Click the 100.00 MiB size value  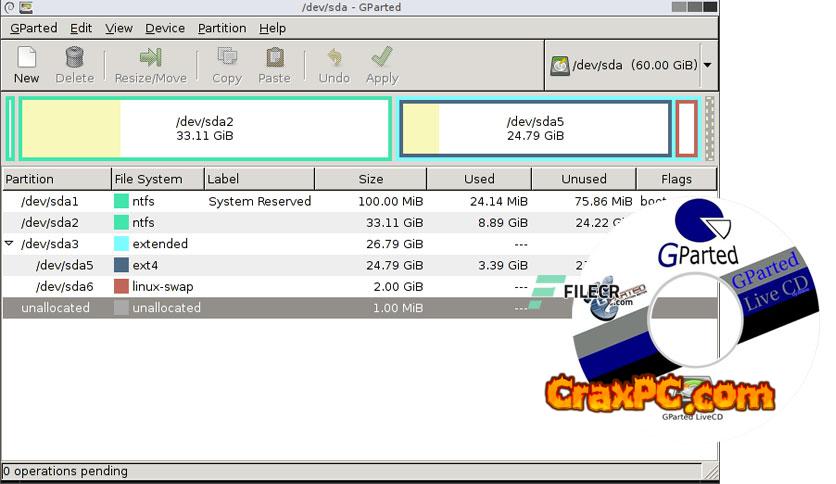(390, 201)
